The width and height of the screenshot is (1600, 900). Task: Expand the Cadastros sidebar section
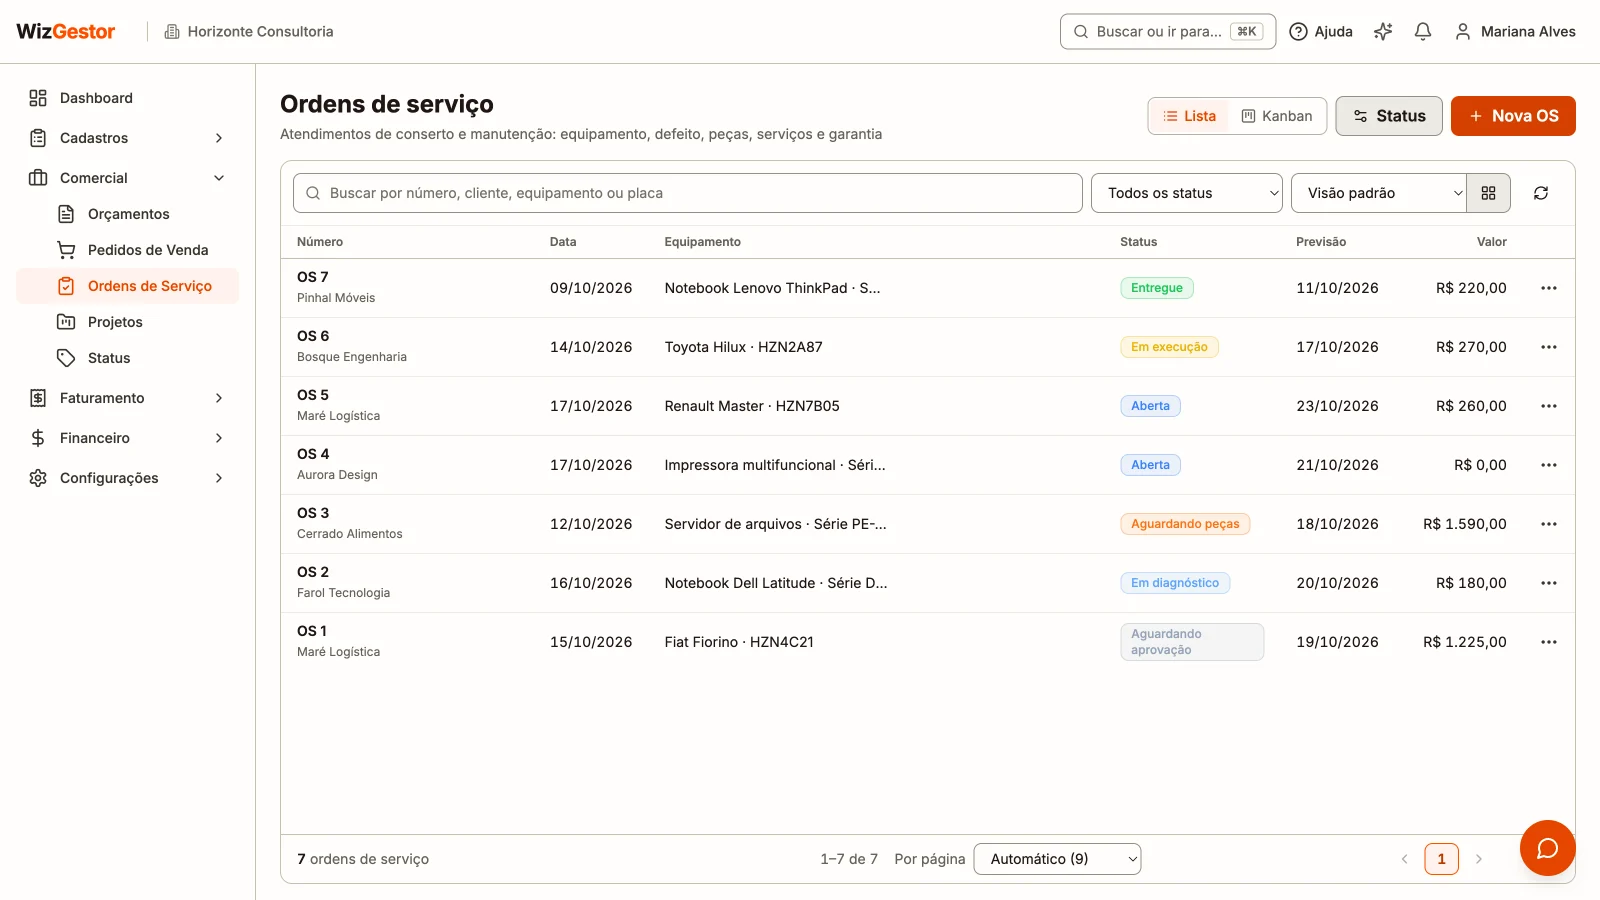point(128,138)
